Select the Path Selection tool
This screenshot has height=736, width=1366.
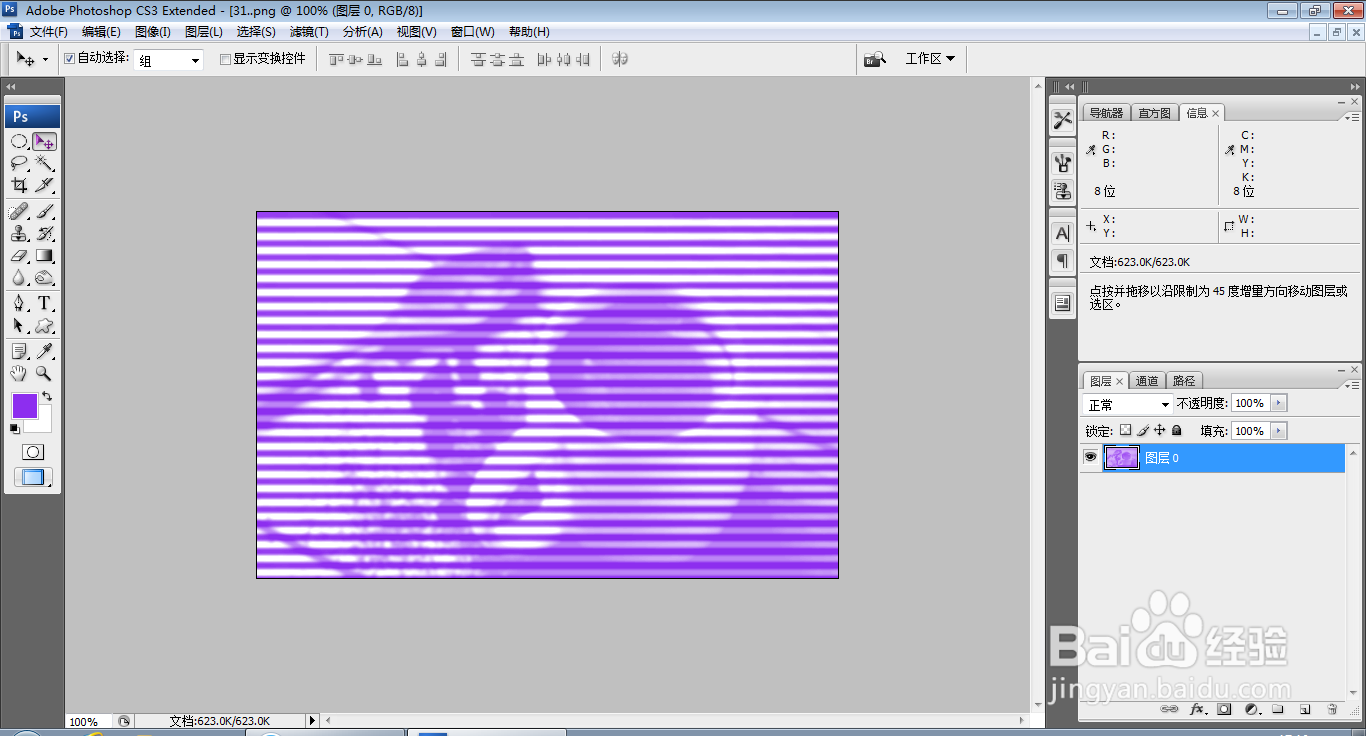[19, 326]
